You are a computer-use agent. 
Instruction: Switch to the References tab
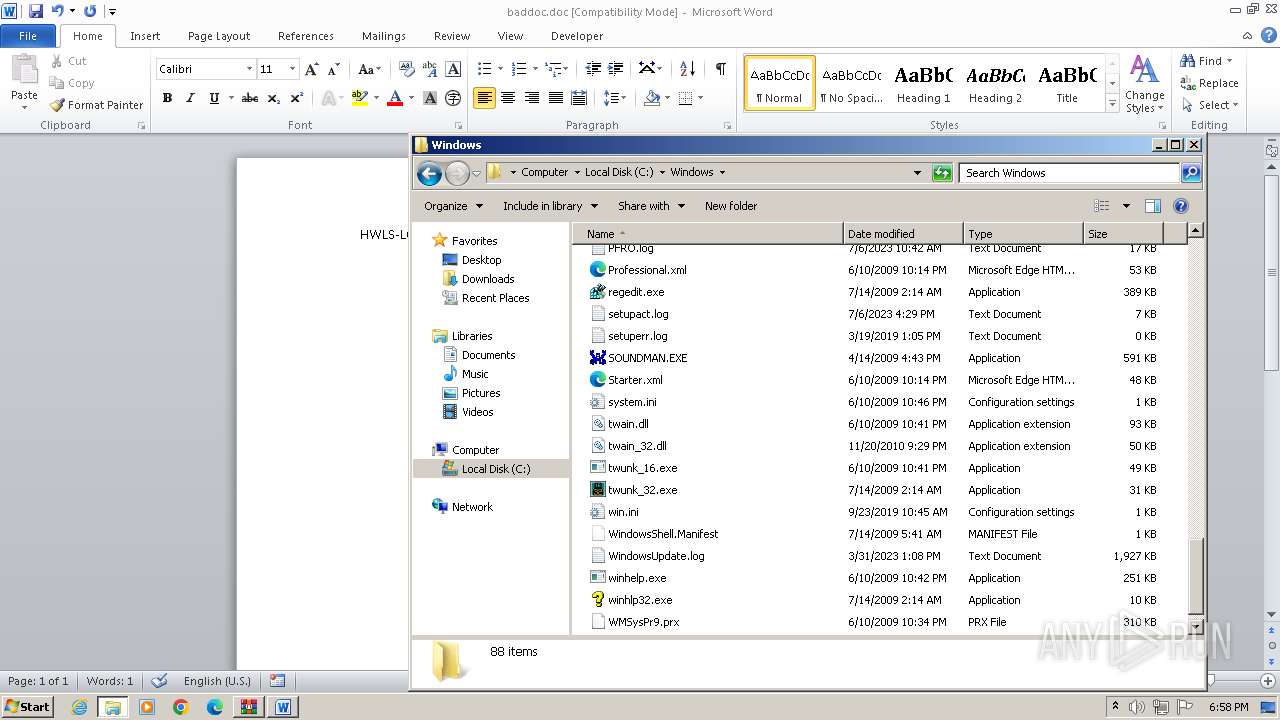point(306,36)
